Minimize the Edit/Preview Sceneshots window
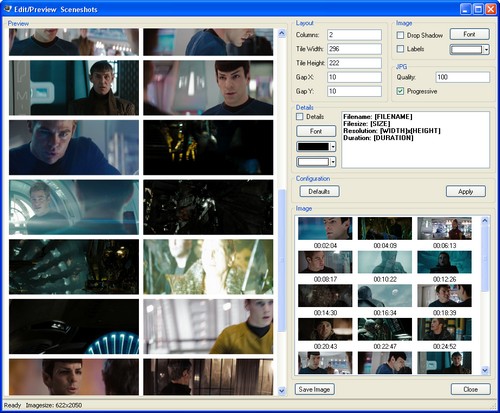Image resolution: width=500 pixels, height=413 pixels. click(466, 9)
